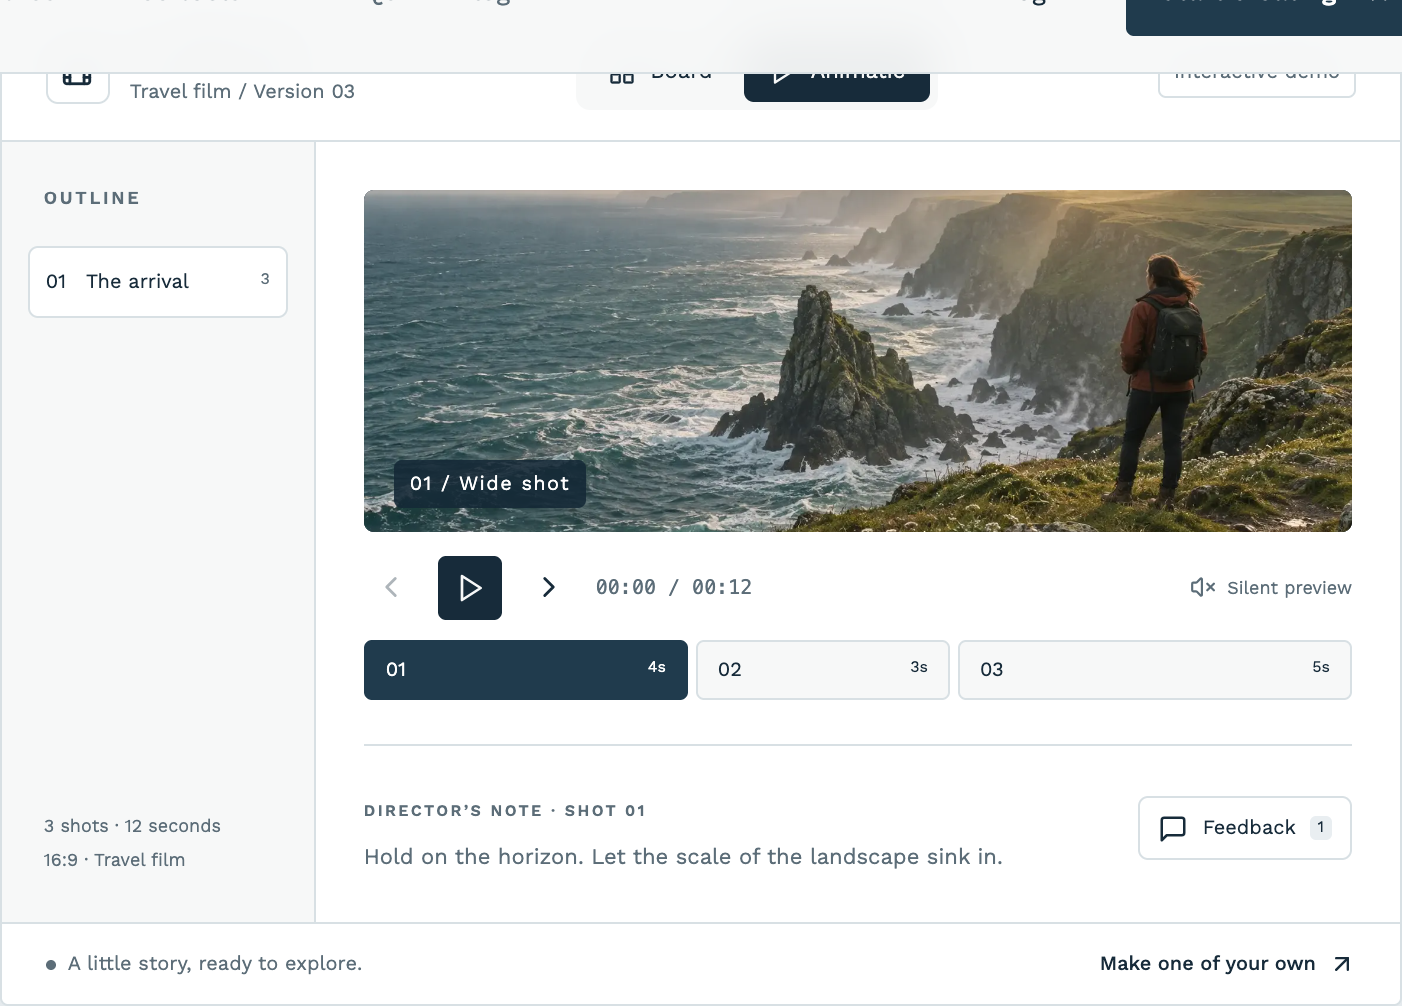This screenshot has height=1006, width=1402.
Task: Click the muted speaker icon
Action: (1202, 587)
